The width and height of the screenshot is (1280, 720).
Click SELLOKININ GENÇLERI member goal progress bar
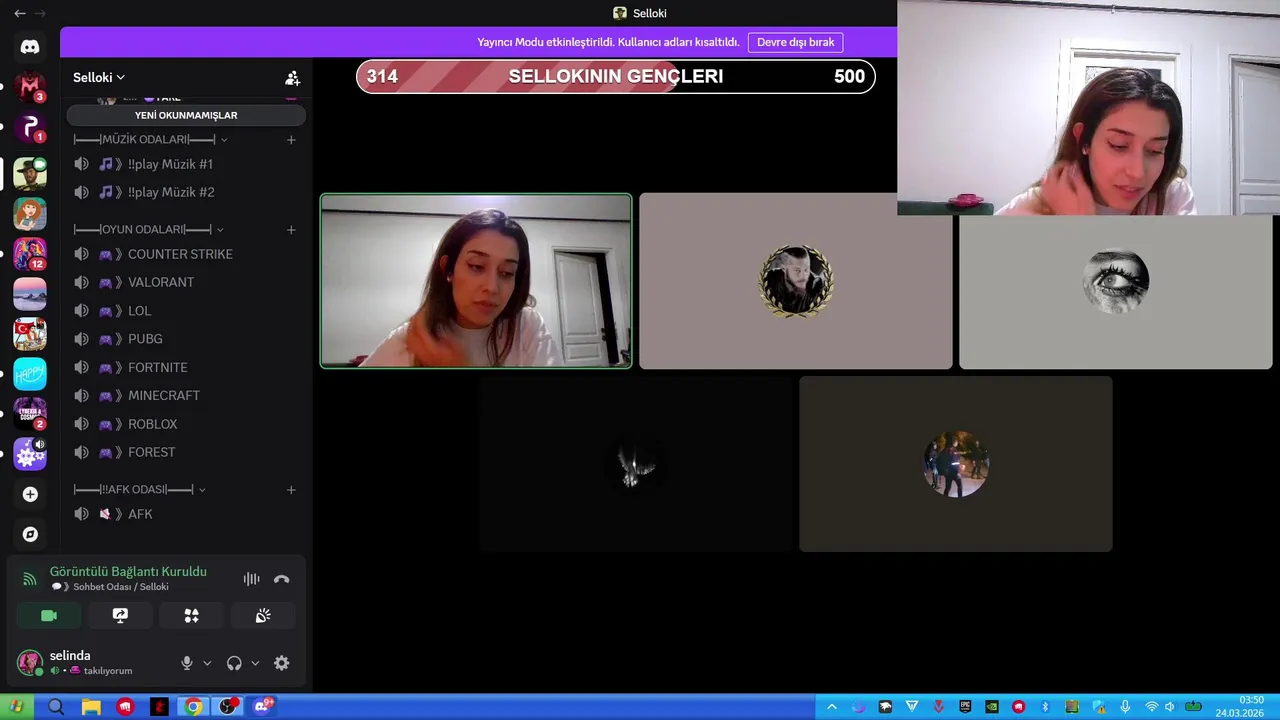[x=616, y=77]
